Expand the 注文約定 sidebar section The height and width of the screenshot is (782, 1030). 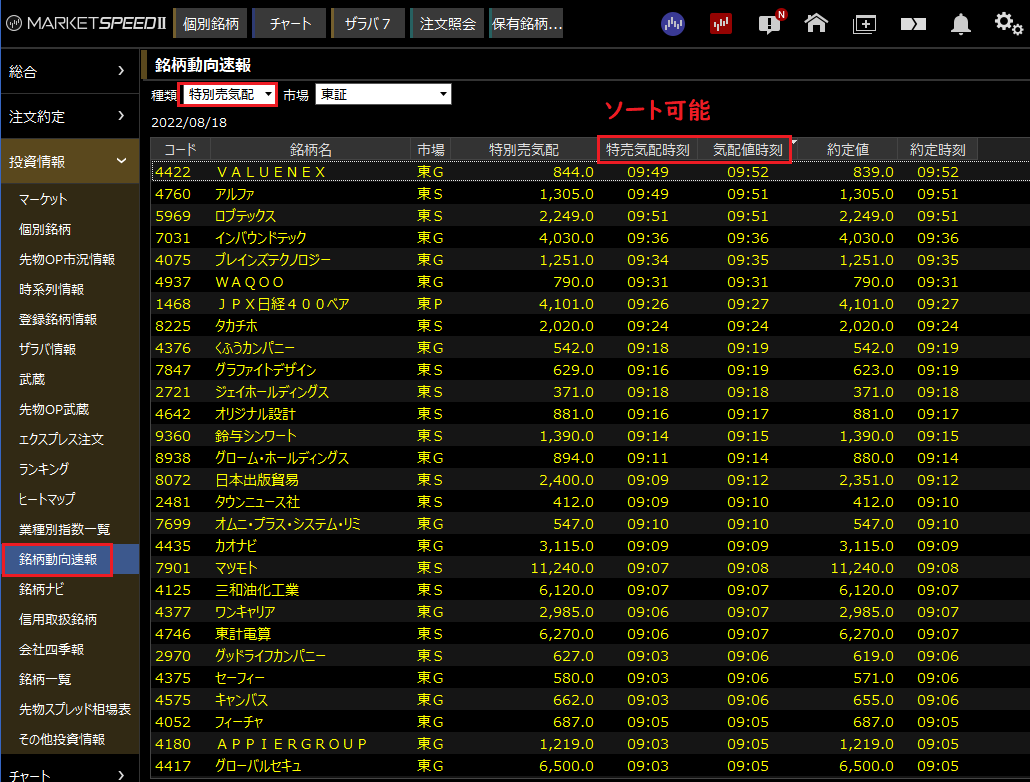click(70, 116)
